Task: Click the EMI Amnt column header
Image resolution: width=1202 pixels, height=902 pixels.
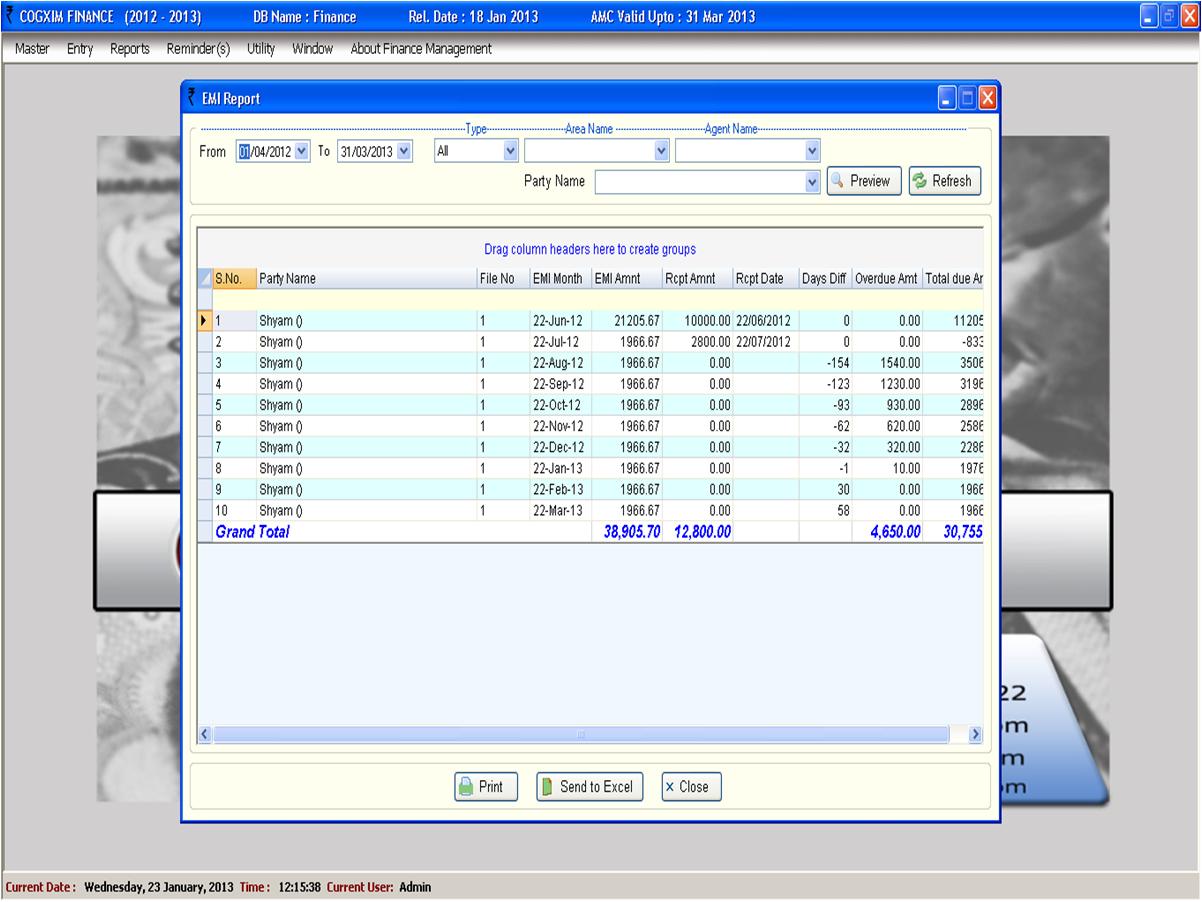Action: tap(626, 279)
